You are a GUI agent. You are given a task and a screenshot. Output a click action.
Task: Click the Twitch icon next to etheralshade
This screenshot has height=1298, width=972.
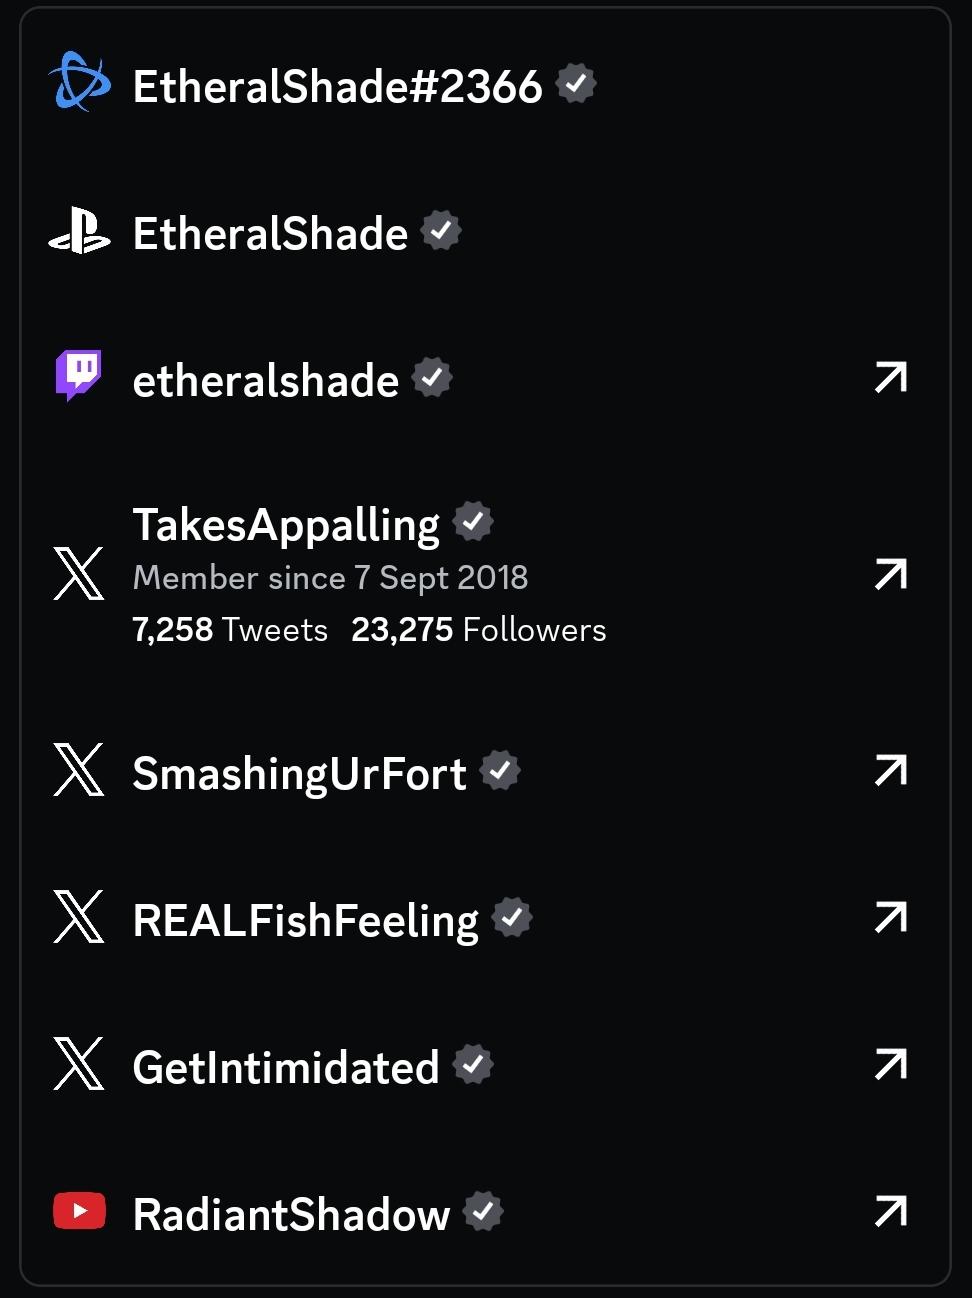[78, 376]
